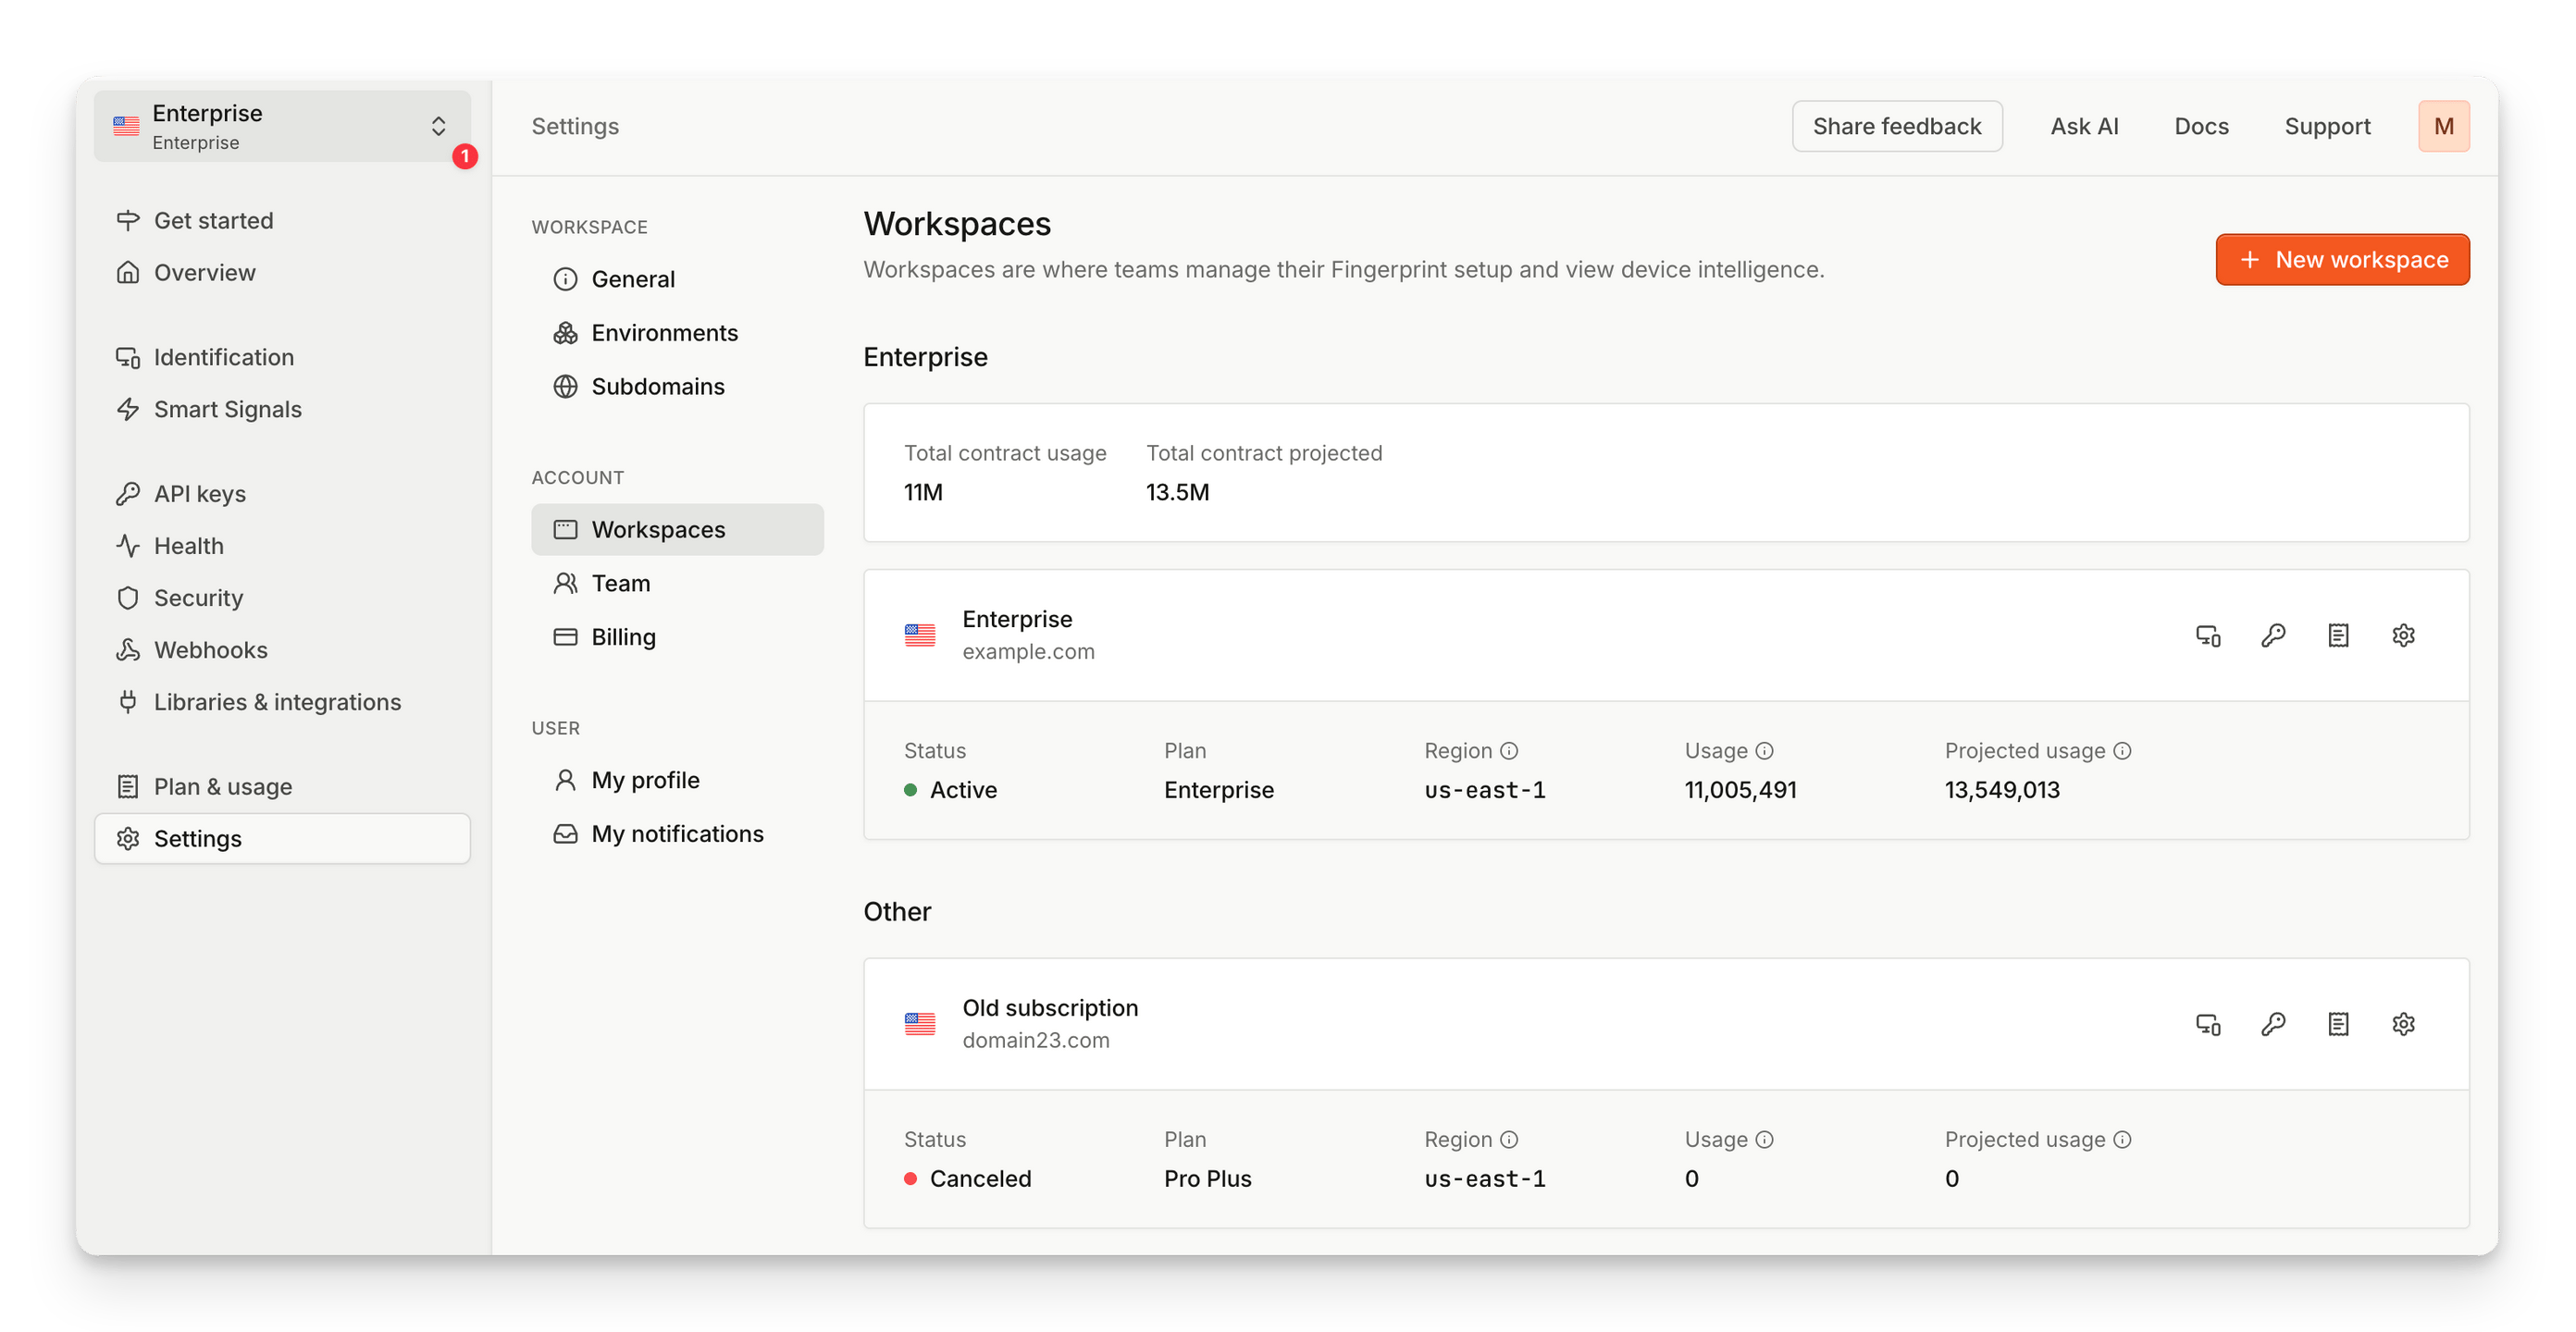Click the domain23.com text
The image size is (2576, 1332).
coord(1036,1041)
